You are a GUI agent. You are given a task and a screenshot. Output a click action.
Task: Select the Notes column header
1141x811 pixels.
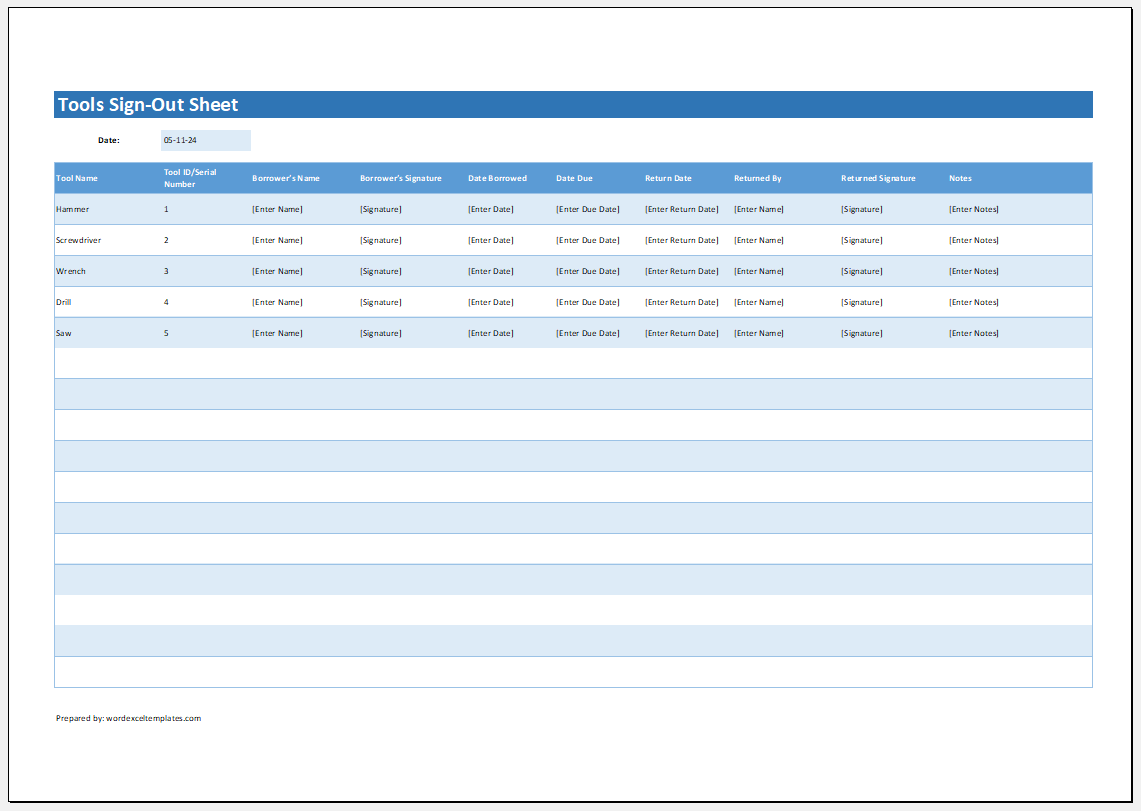[961, 178]
